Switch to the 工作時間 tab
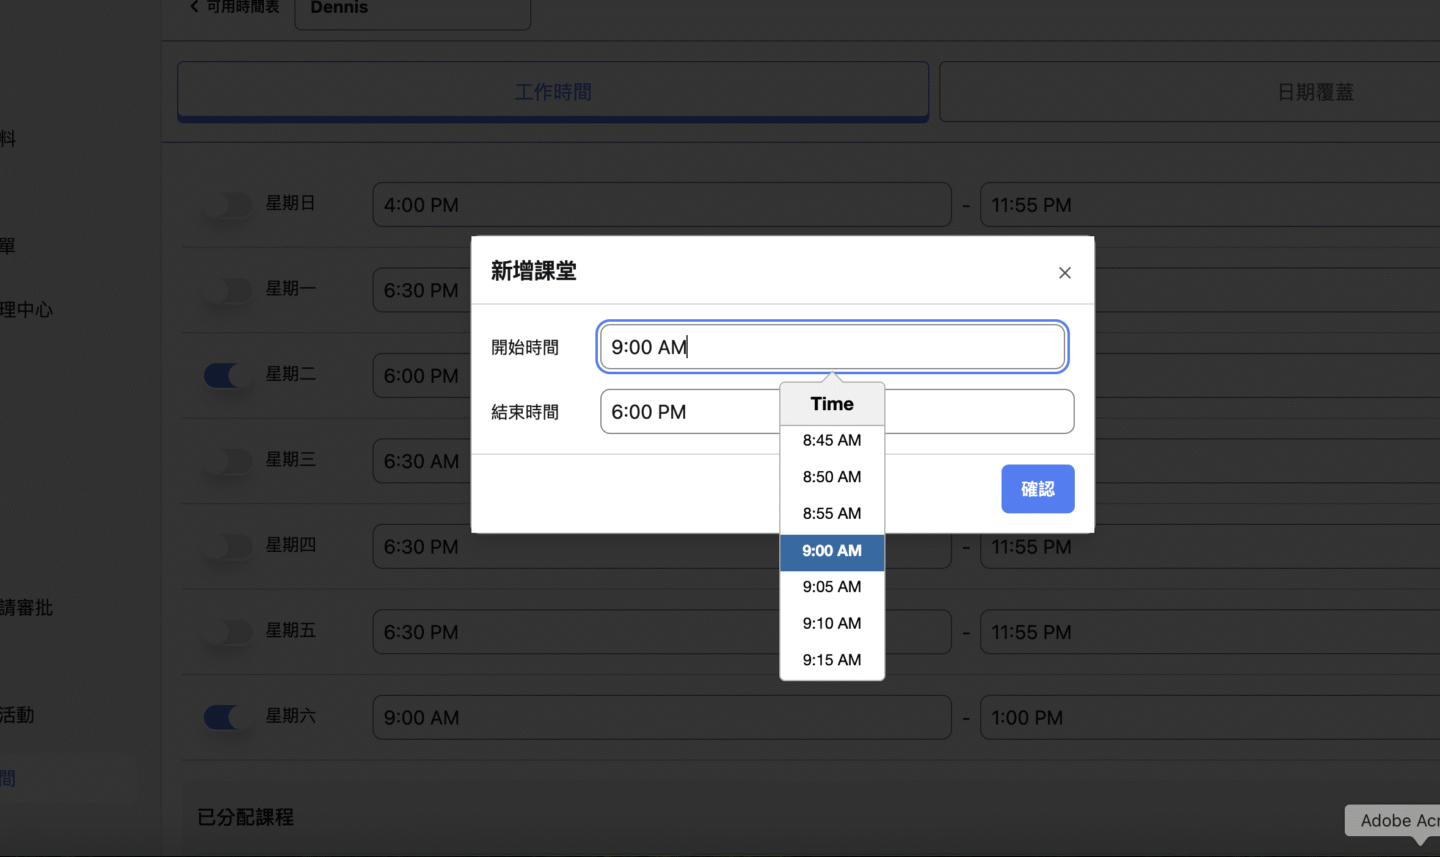 [x=553, y=92]
